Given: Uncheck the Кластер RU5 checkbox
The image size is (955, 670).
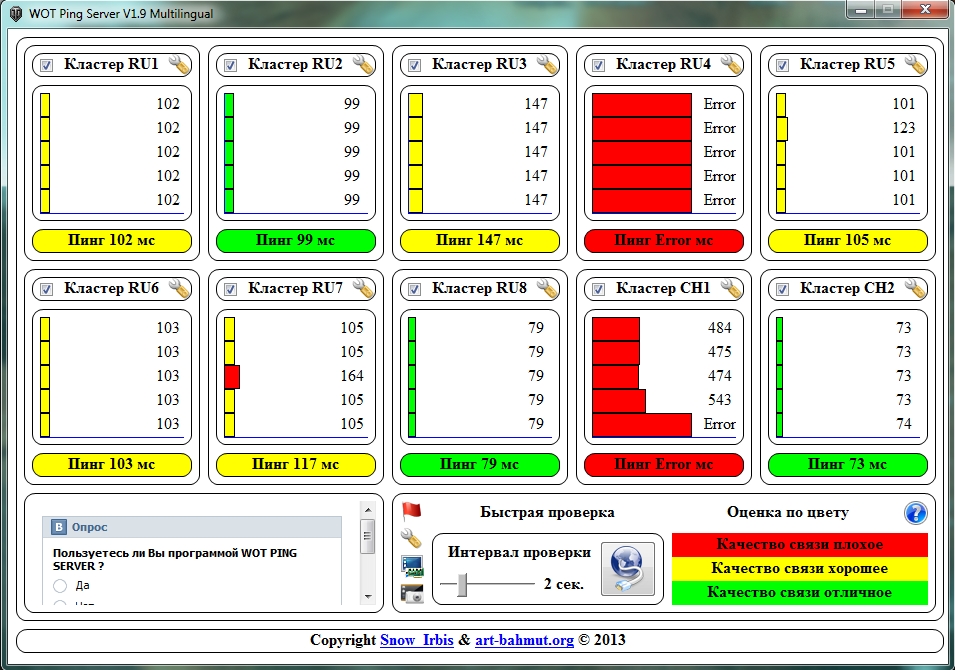Looking at the screenshot, I should pyautogui.click(x=782, y=66).
